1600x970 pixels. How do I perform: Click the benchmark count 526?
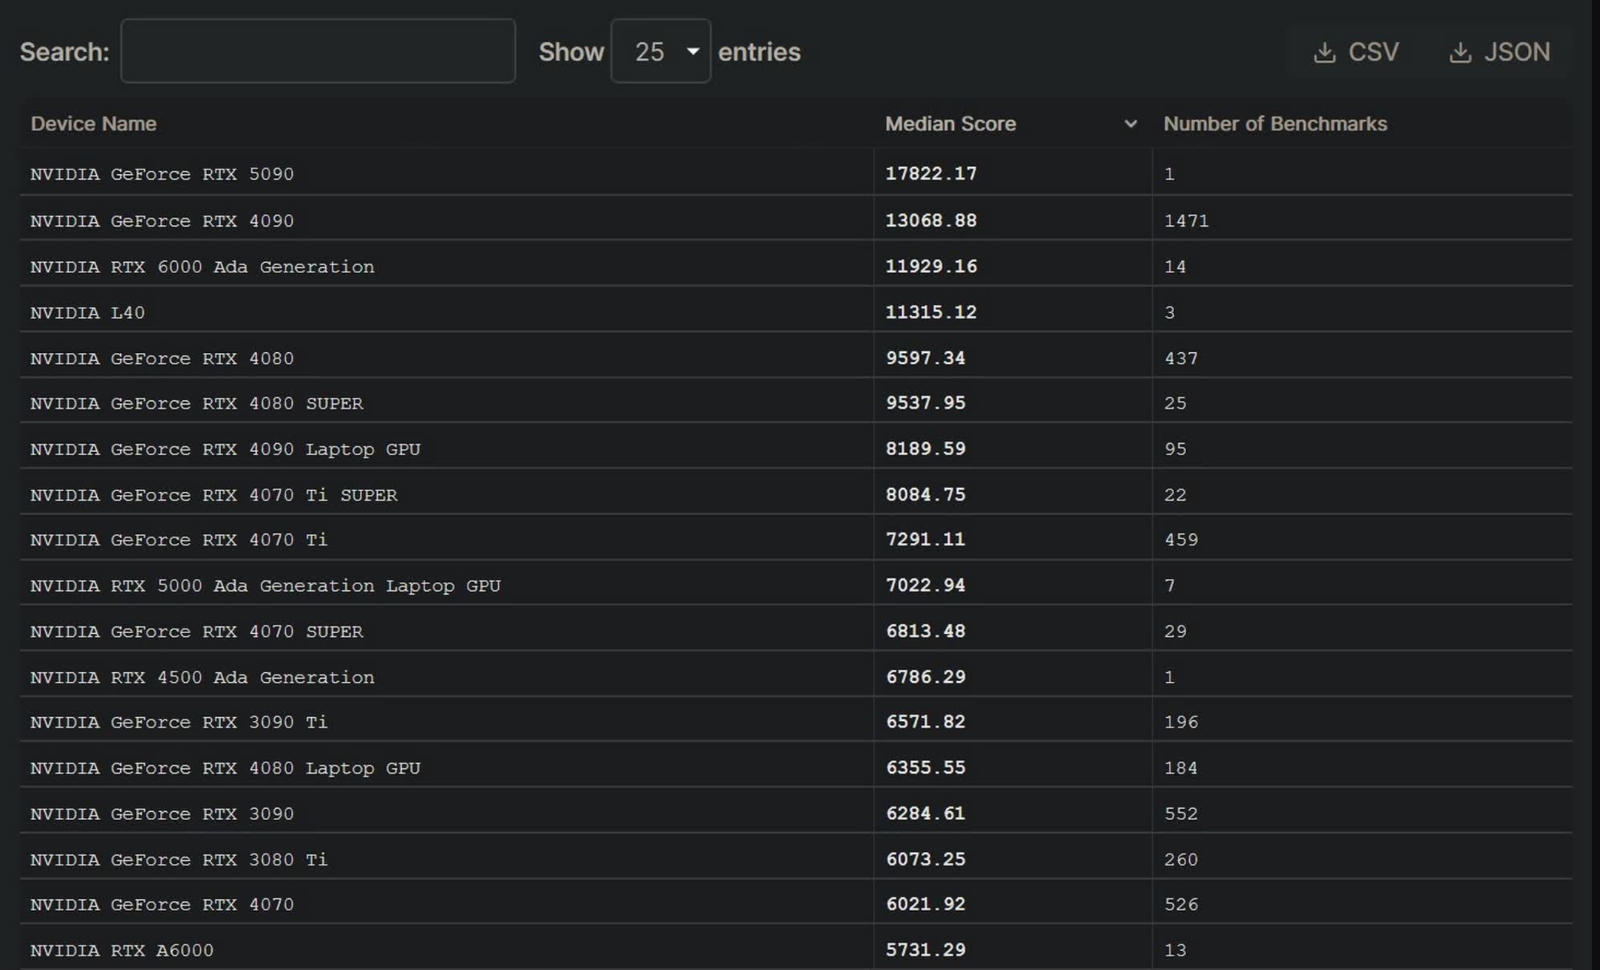click(x=1181, y=905)
